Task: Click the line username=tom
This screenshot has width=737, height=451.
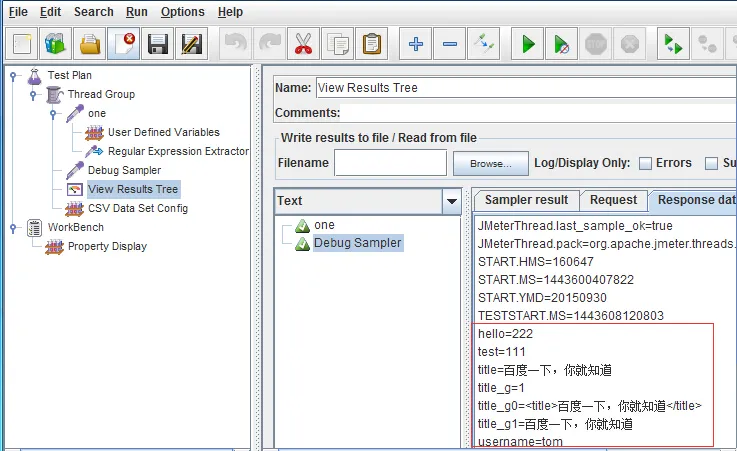Action: (x=520, y=442)
